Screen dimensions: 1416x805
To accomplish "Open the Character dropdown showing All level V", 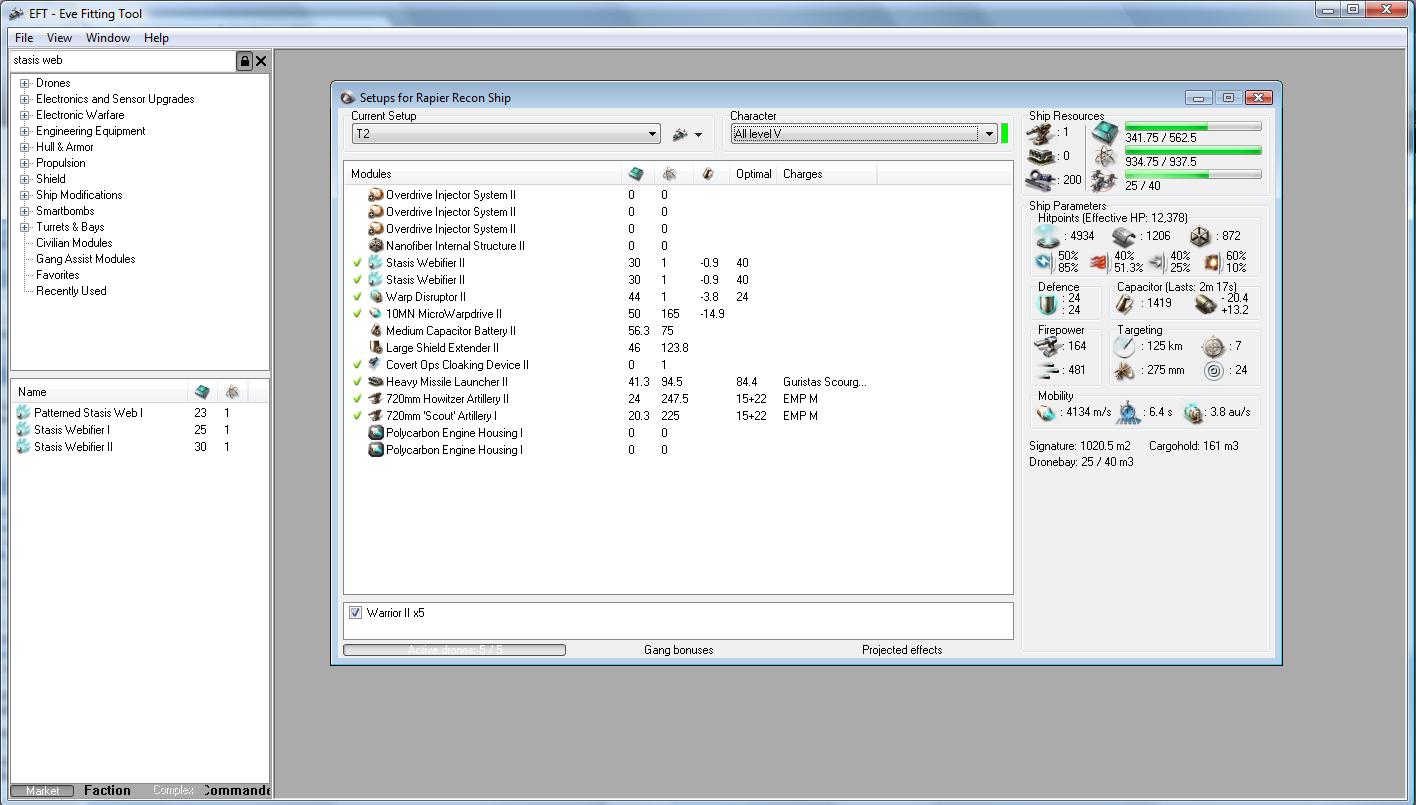I will click(864, 134).
